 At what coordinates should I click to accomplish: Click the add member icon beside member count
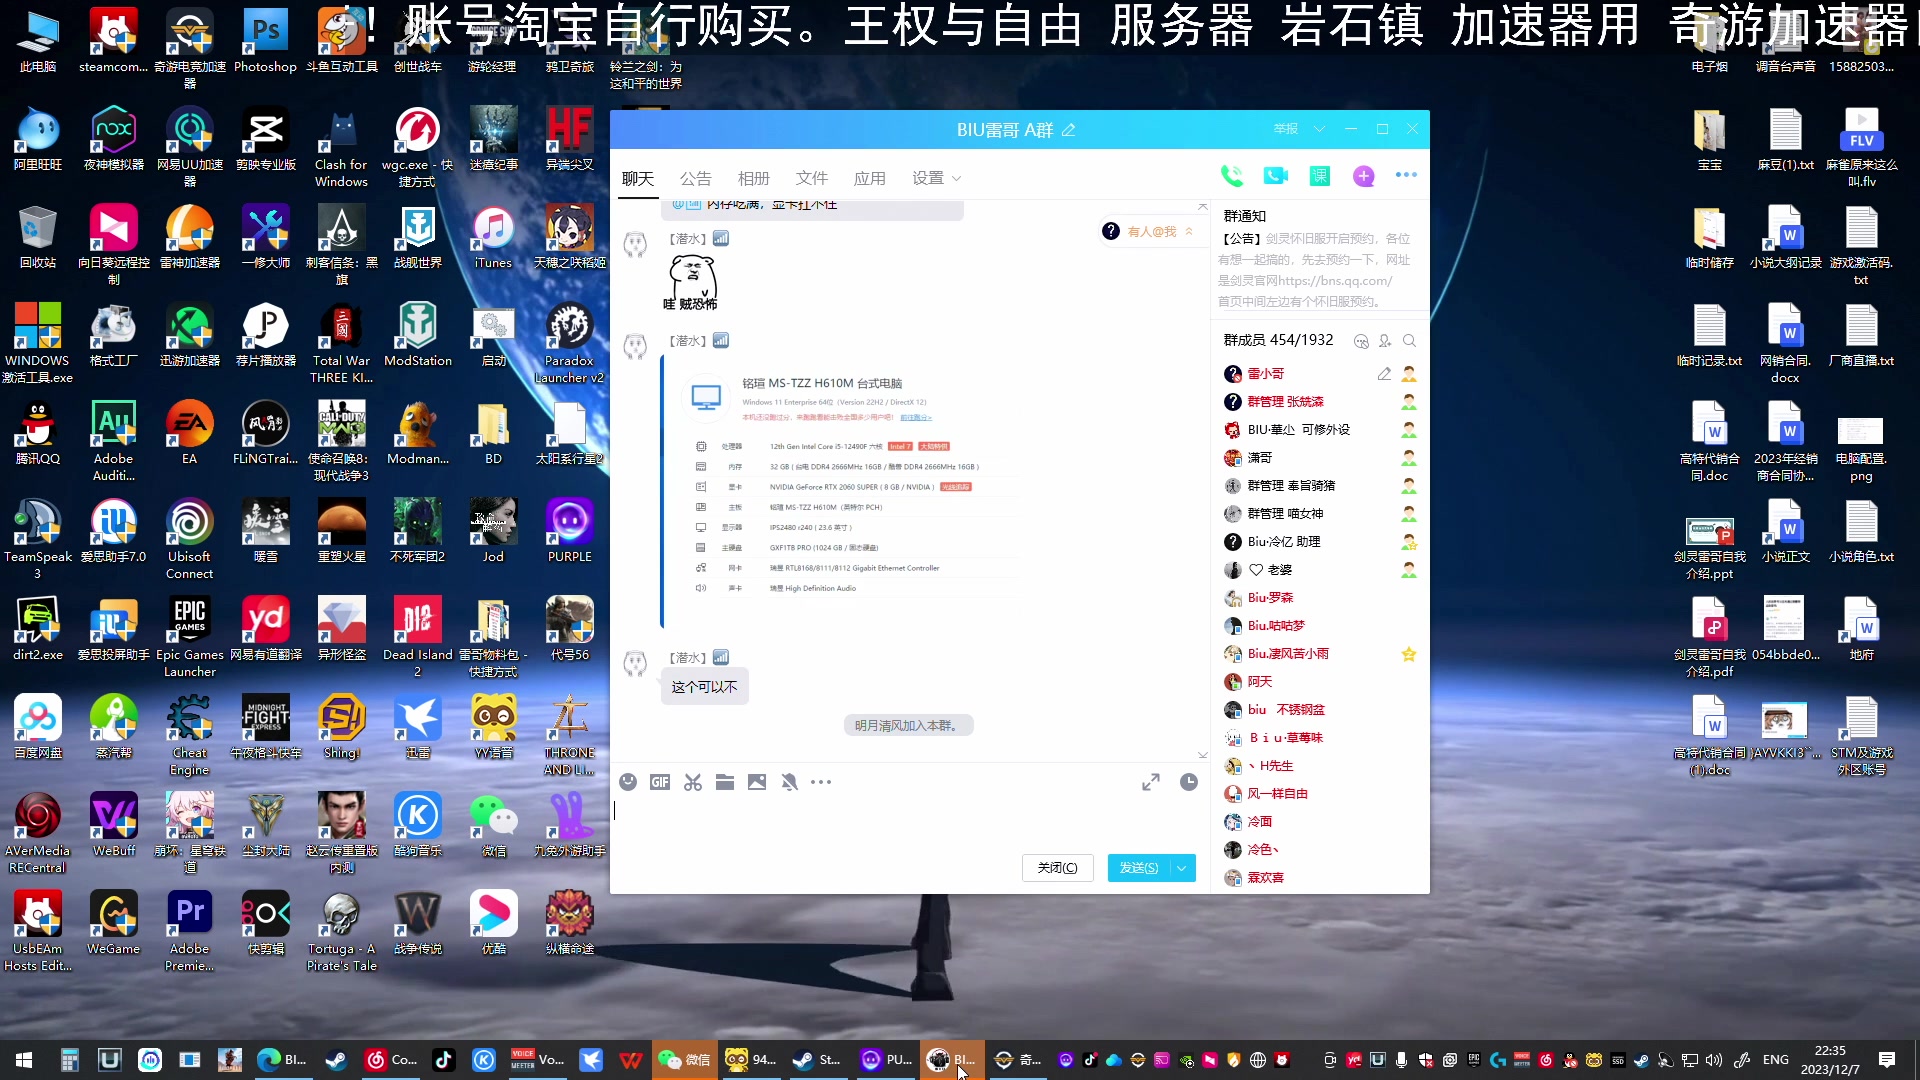click(x=1385, y=341)
